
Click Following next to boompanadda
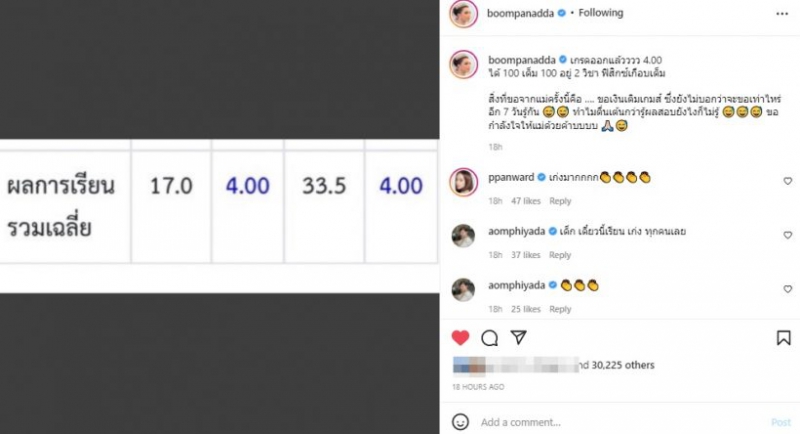[601, 13]
